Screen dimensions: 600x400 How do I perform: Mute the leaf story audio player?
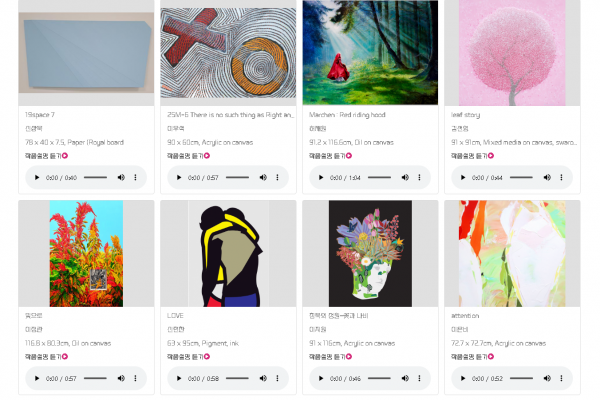547,178
